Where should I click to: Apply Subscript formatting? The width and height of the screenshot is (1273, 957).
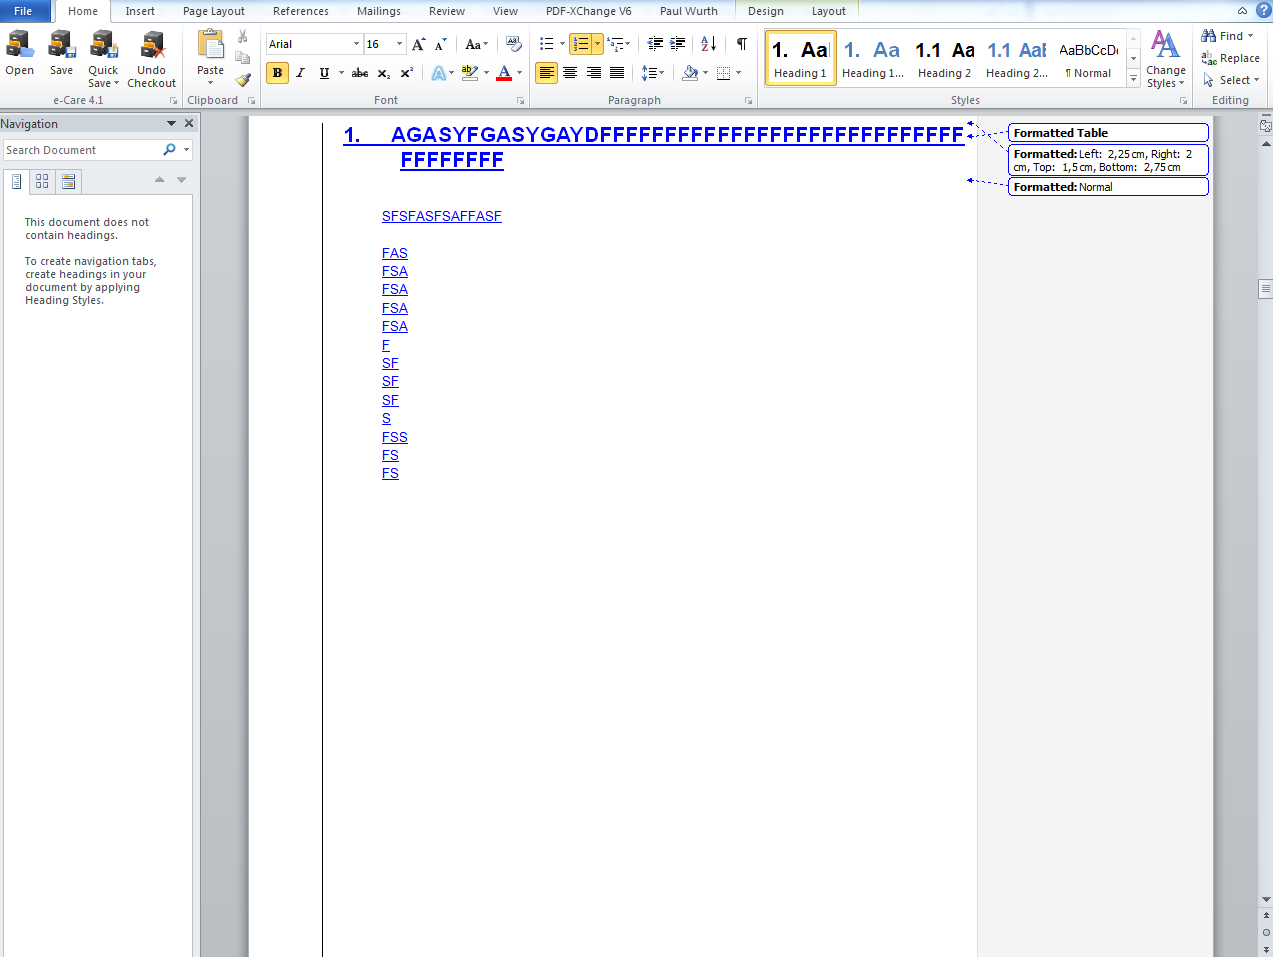coord(384,73)
